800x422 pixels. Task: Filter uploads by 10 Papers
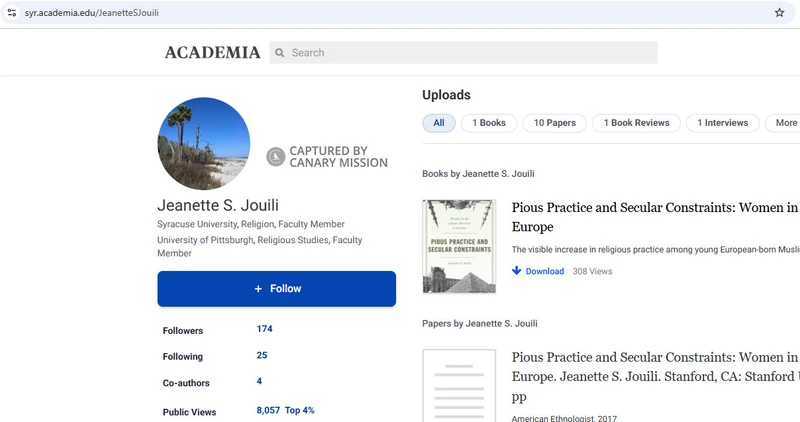pyautogui.click(x=555, y=123)
